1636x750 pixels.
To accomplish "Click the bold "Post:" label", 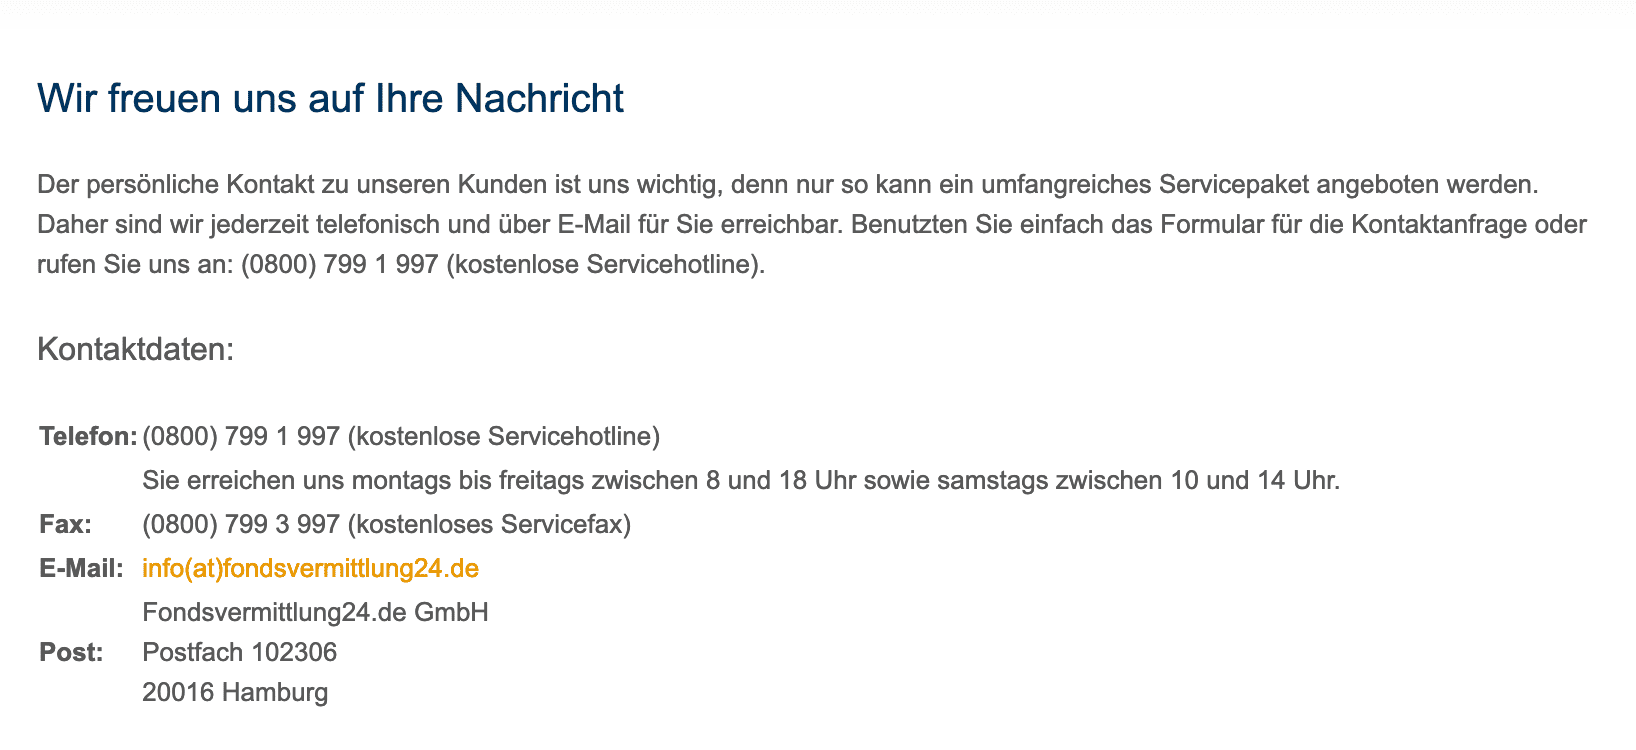I will [71, 653].
